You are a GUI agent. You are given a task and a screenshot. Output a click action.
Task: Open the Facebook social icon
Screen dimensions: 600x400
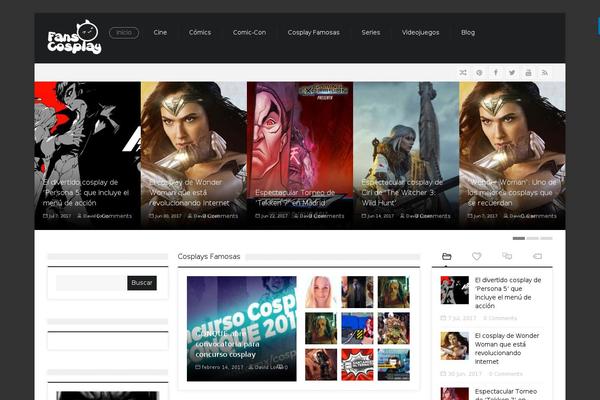[x=496, y=72]
